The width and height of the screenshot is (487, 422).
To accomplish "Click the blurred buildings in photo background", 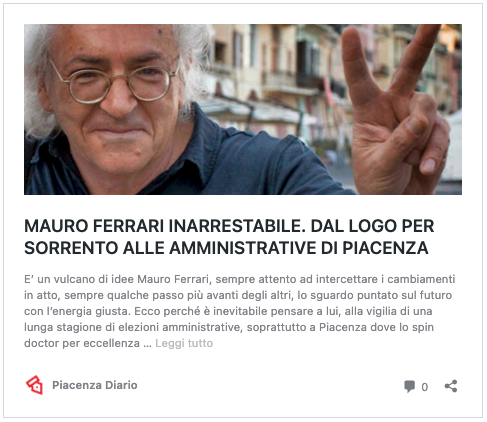I will tap(280, 77).
